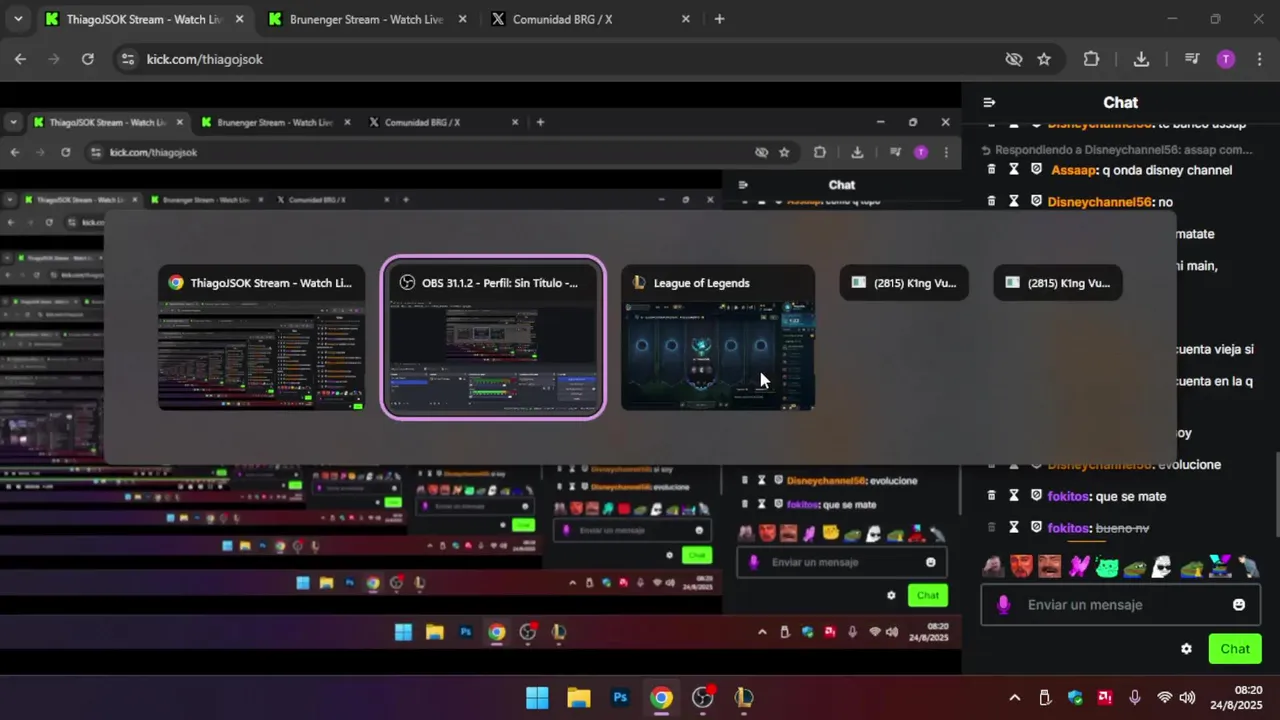Open OBS Studio from the taskbar
Screen dimensions: 1280x720
pos(703,698)
